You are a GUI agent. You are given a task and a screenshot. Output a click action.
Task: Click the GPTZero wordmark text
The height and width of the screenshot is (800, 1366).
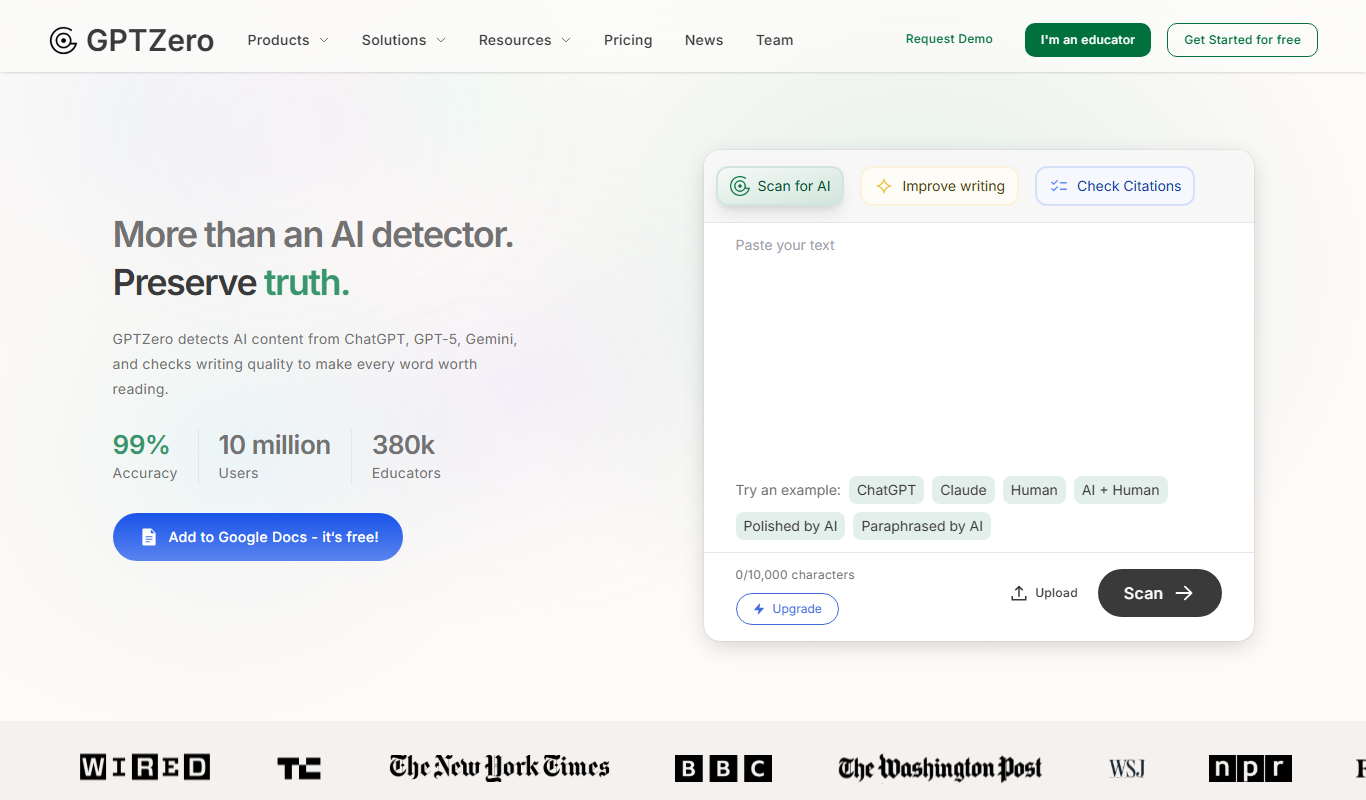pos(150,40)
